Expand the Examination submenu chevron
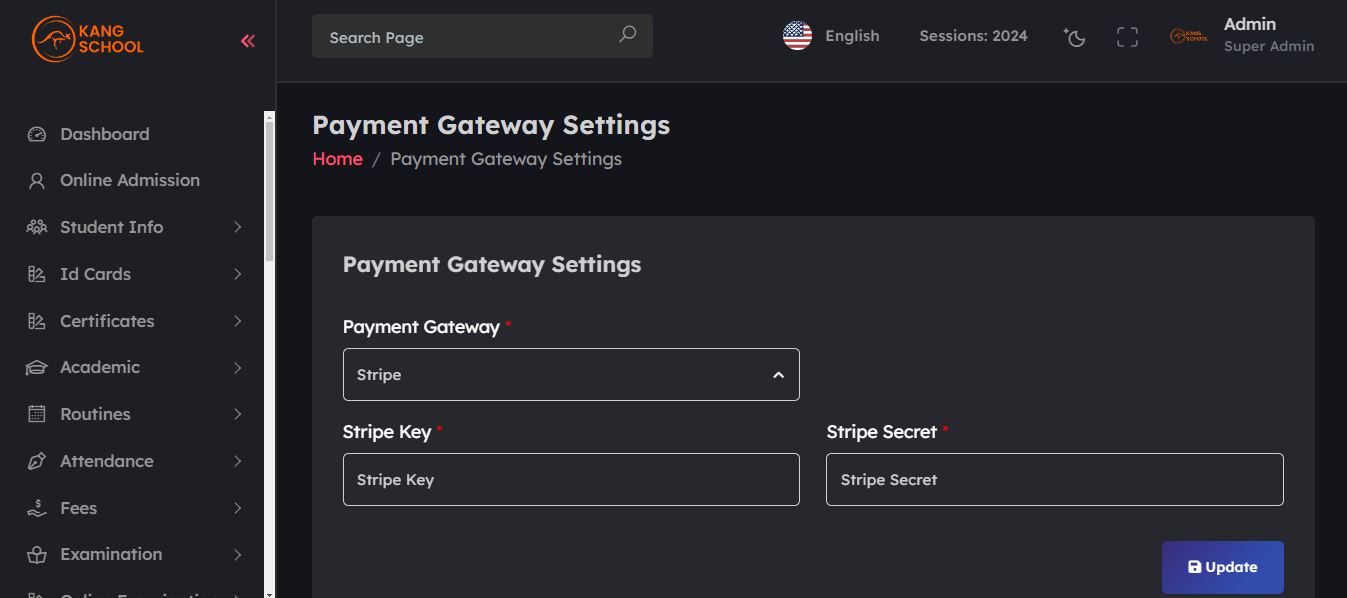 coord(238,554)
